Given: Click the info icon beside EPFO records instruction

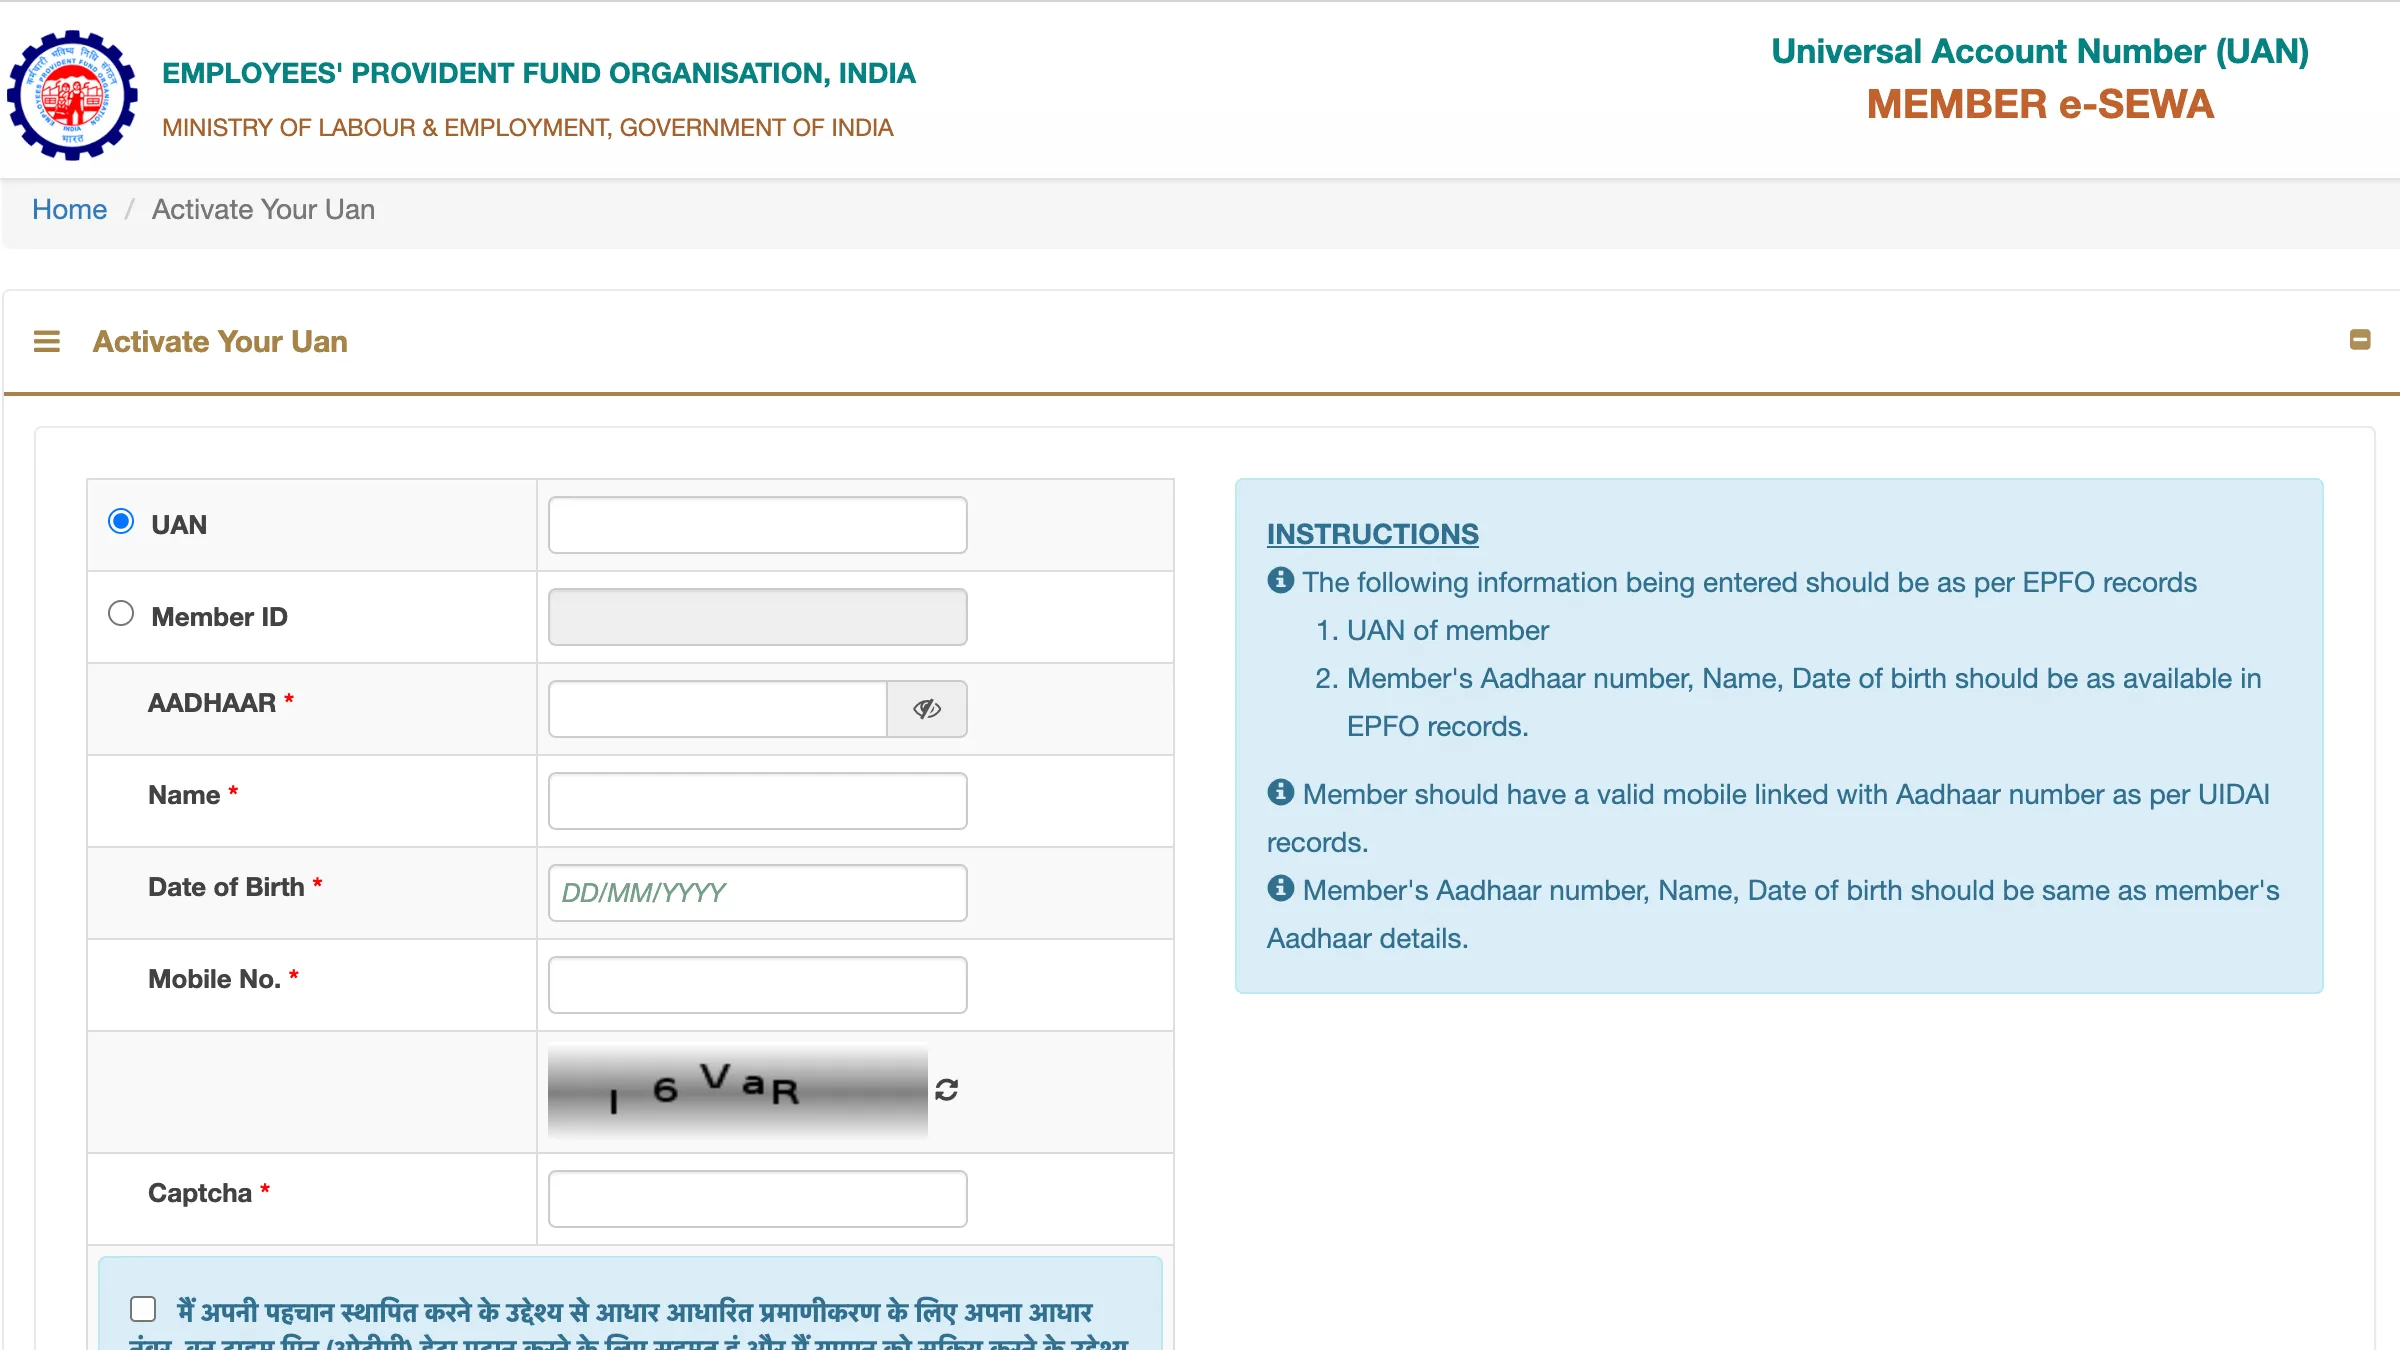Looking at the screenshot, I should (x=1280, y=580).
